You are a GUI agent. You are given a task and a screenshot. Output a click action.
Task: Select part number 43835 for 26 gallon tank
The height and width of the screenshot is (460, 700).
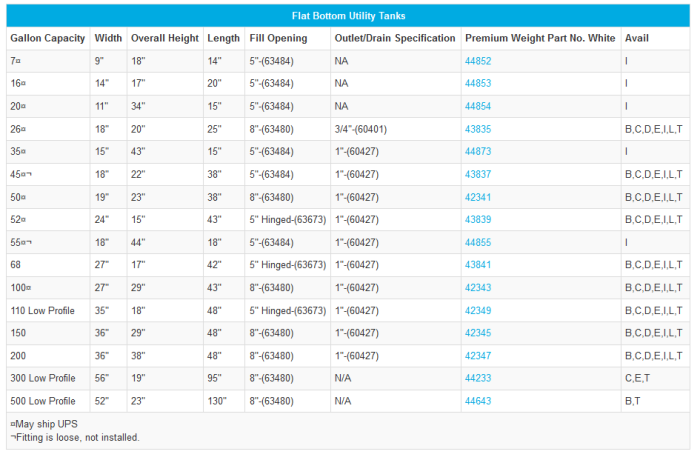(478, 129)
